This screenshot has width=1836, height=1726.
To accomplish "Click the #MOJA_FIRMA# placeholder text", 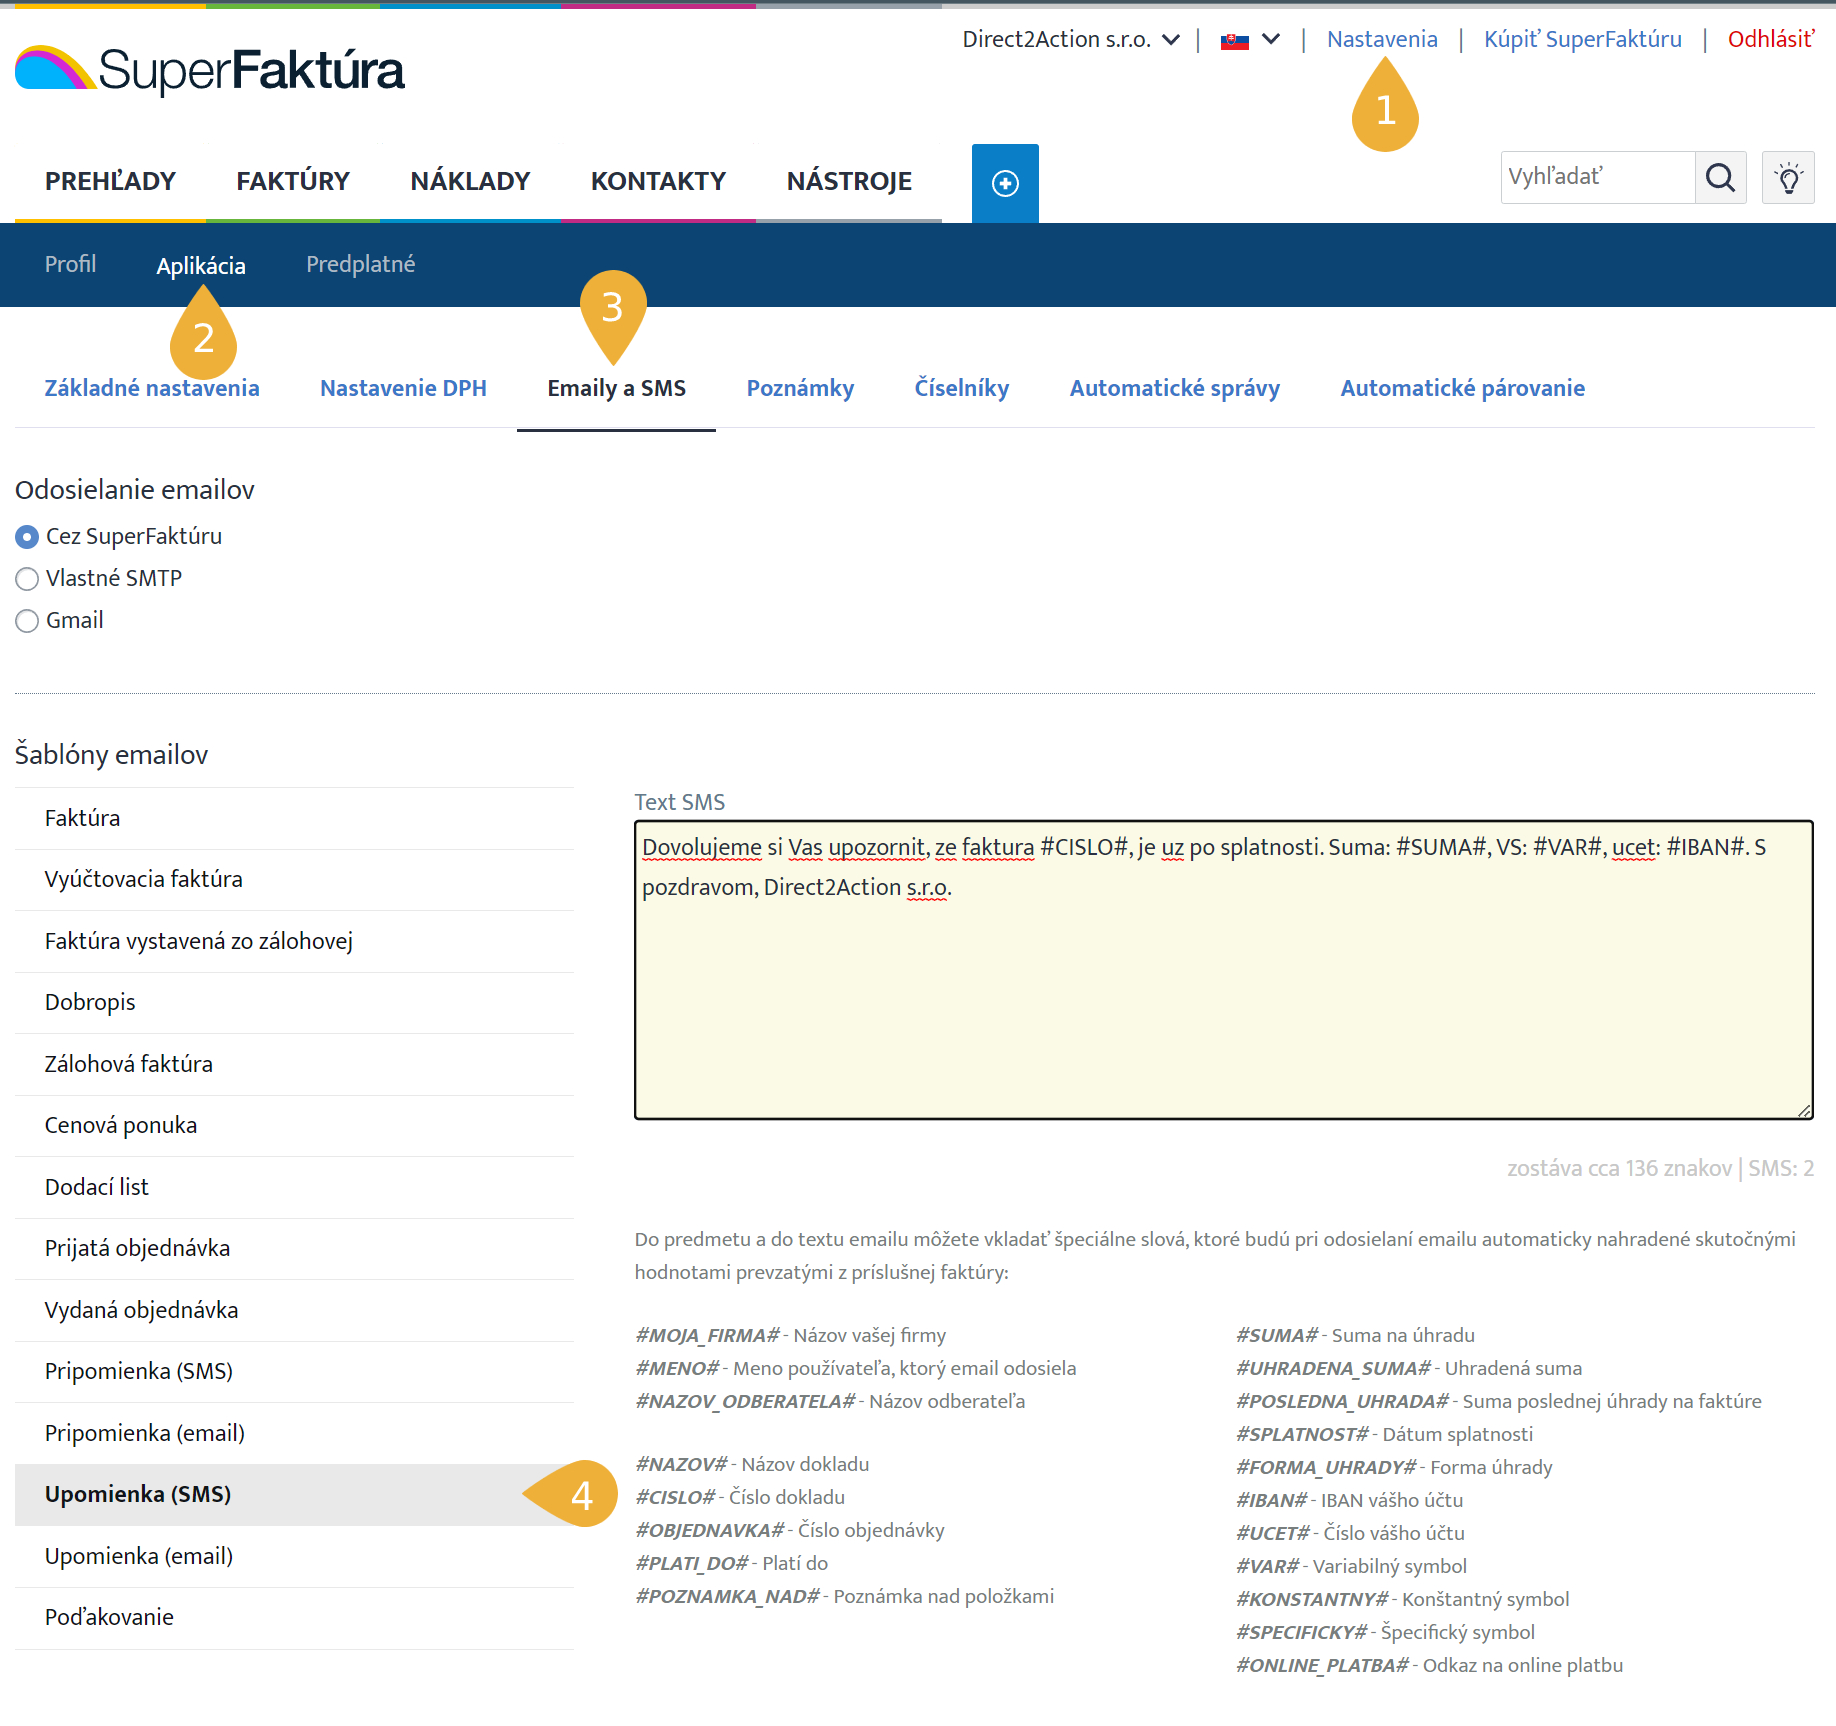I will tap(707, 1336).
